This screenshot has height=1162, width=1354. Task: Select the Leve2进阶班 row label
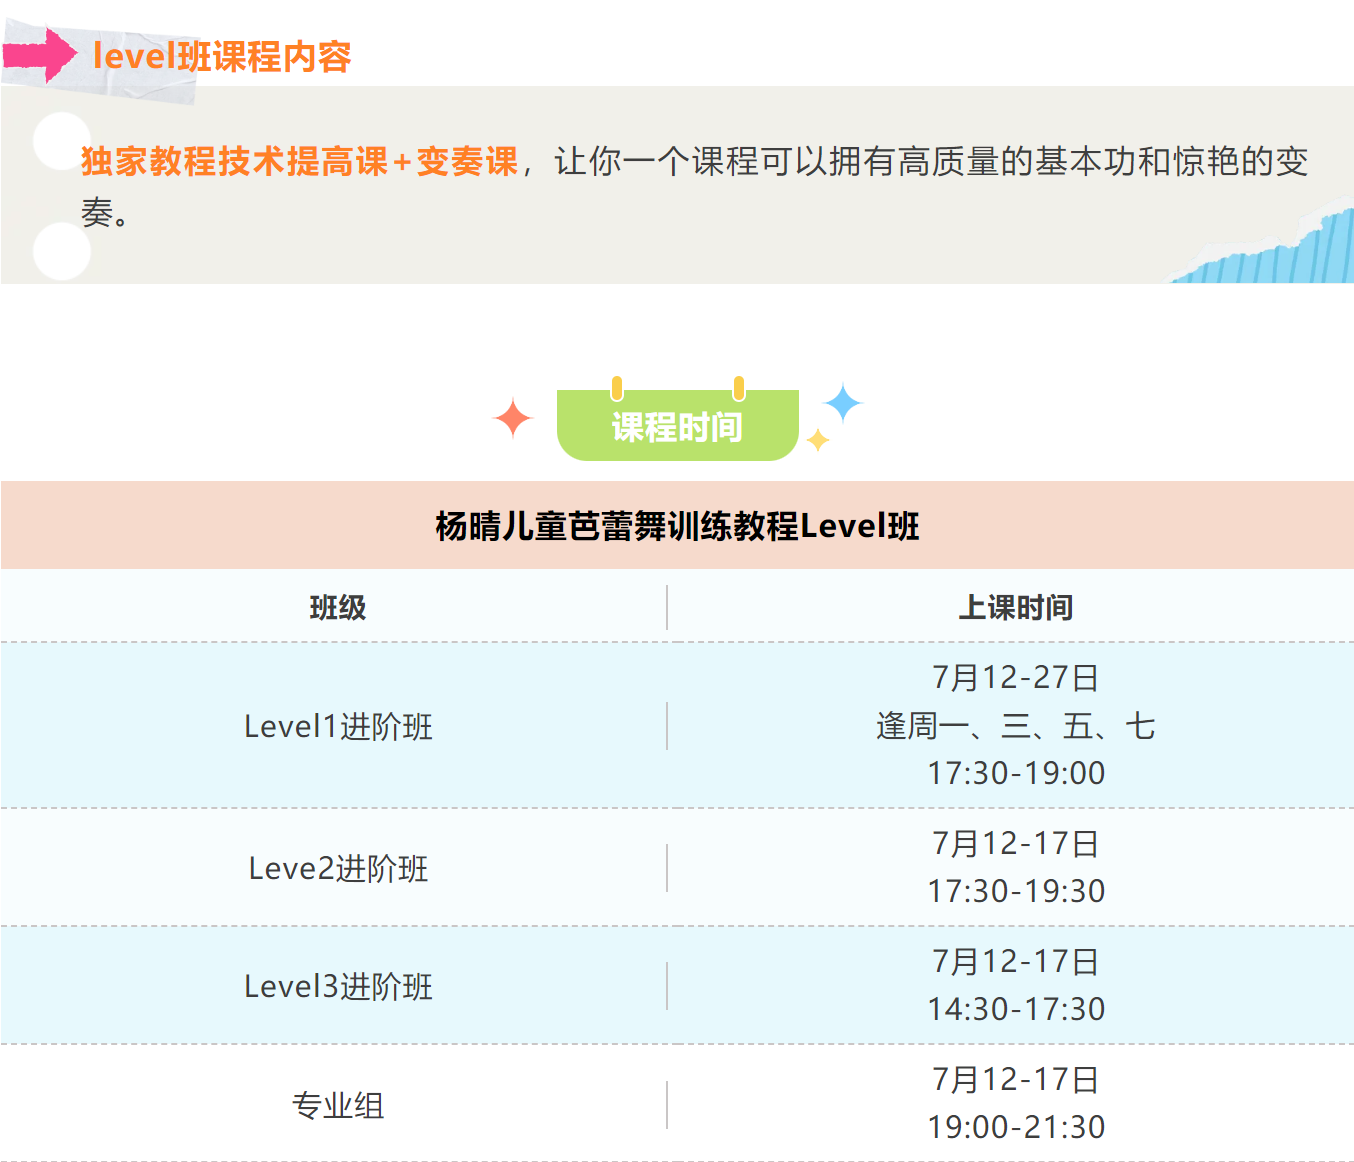click(338, 868)
